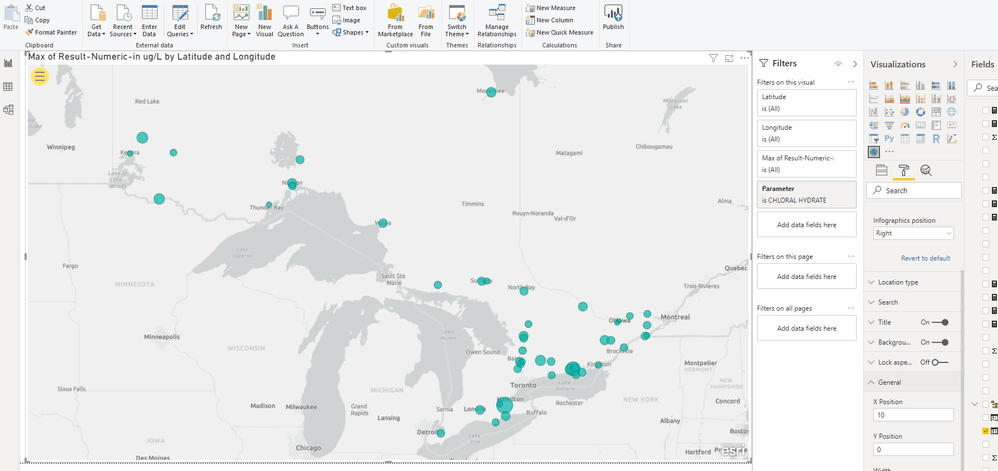Click Copy in the Clipboard group
Screen dimensions: 998x471
pos(38,20)
